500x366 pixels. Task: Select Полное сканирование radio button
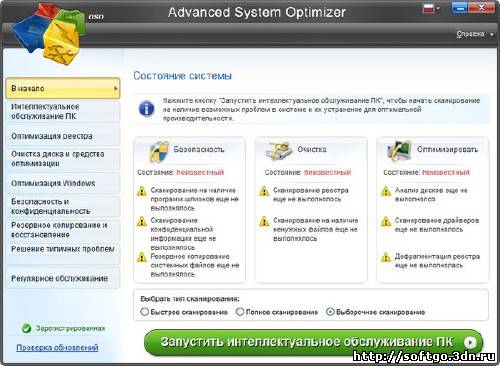pyautogui.click(x=240, y=312)
